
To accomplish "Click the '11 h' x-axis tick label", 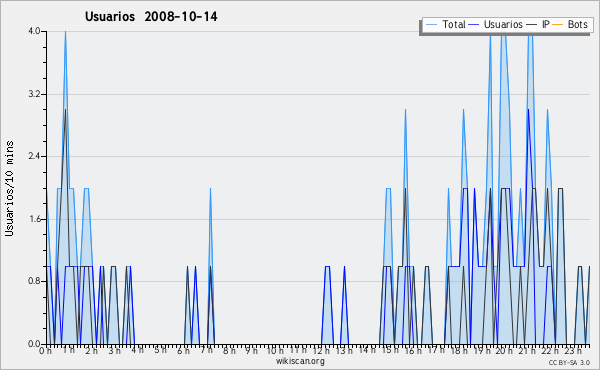I will tap(298, 350).
